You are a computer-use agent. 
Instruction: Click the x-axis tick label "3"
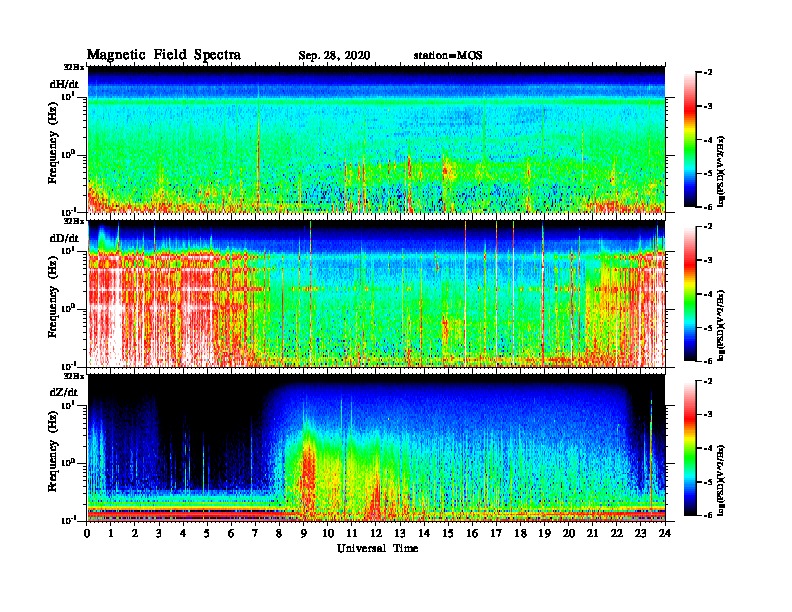[x=159, y=534]
